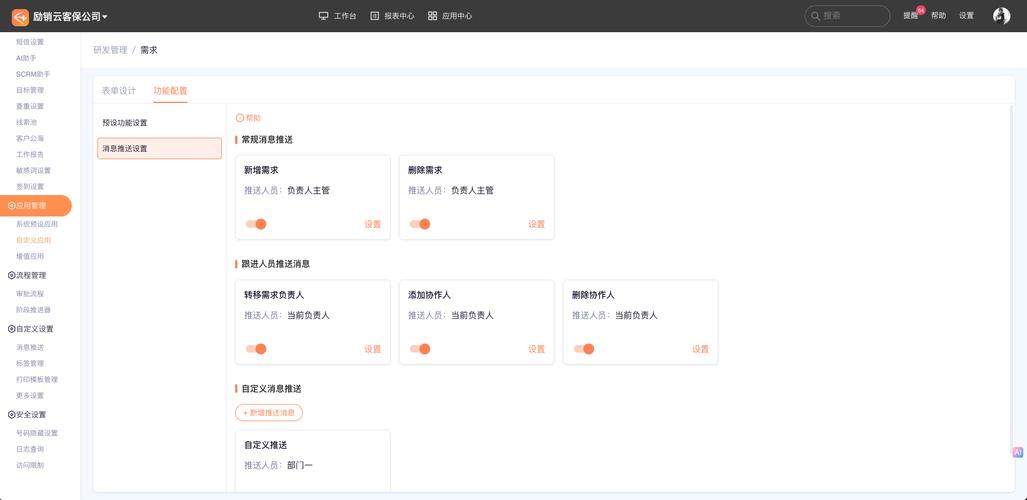
Task: Toggle off 新增需求 push switch
Action: (256, 224)
